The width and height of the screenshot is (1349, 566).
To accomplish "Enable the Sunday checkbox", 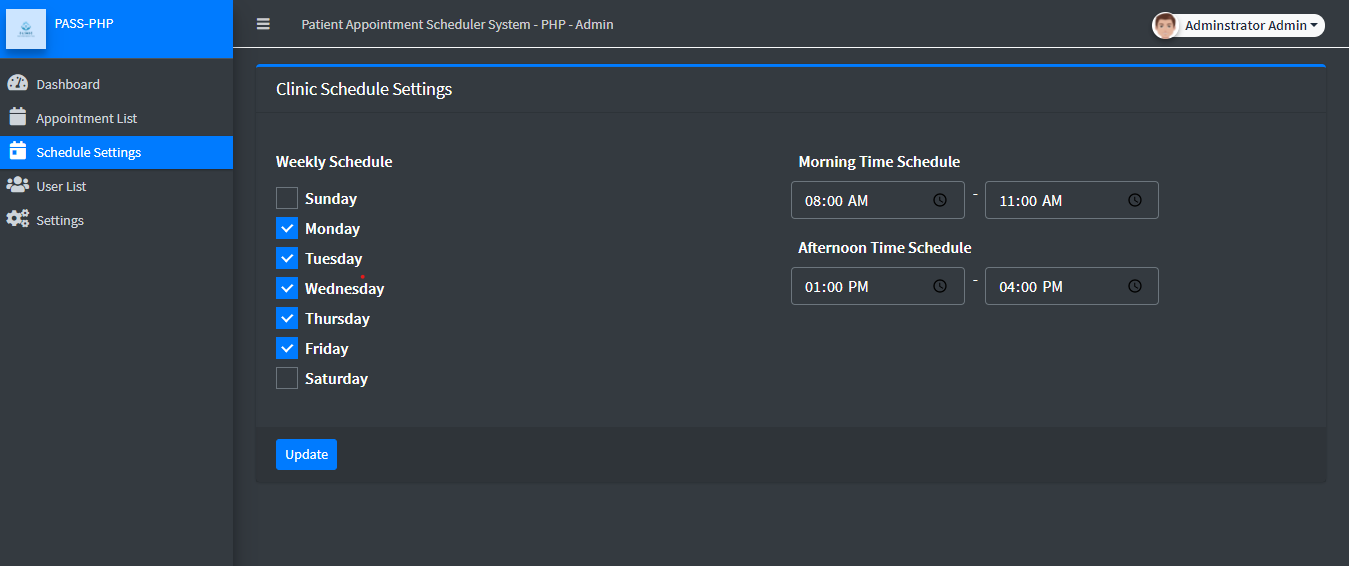I will pos(287,198).
